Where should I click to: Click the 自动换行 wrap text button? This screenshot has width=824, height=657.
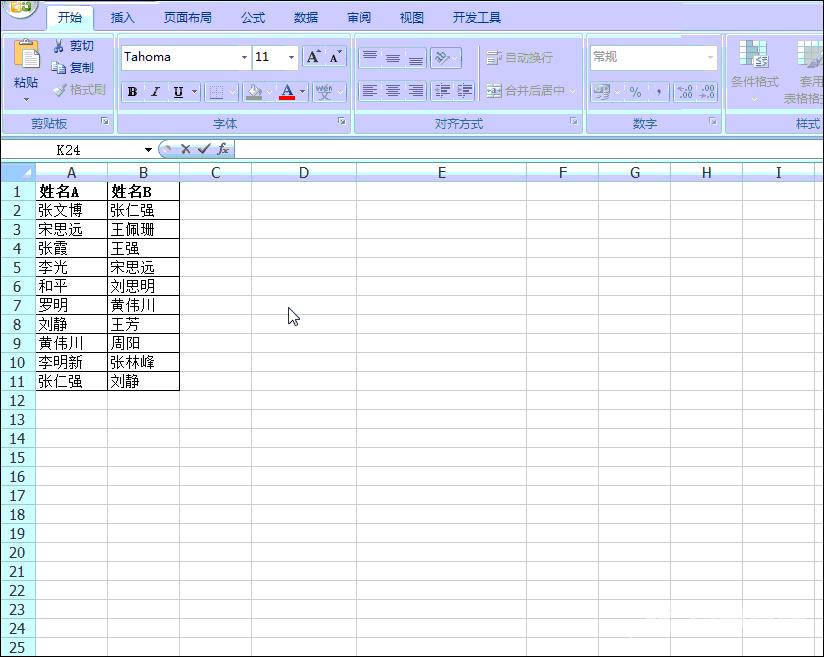[520, 58]
